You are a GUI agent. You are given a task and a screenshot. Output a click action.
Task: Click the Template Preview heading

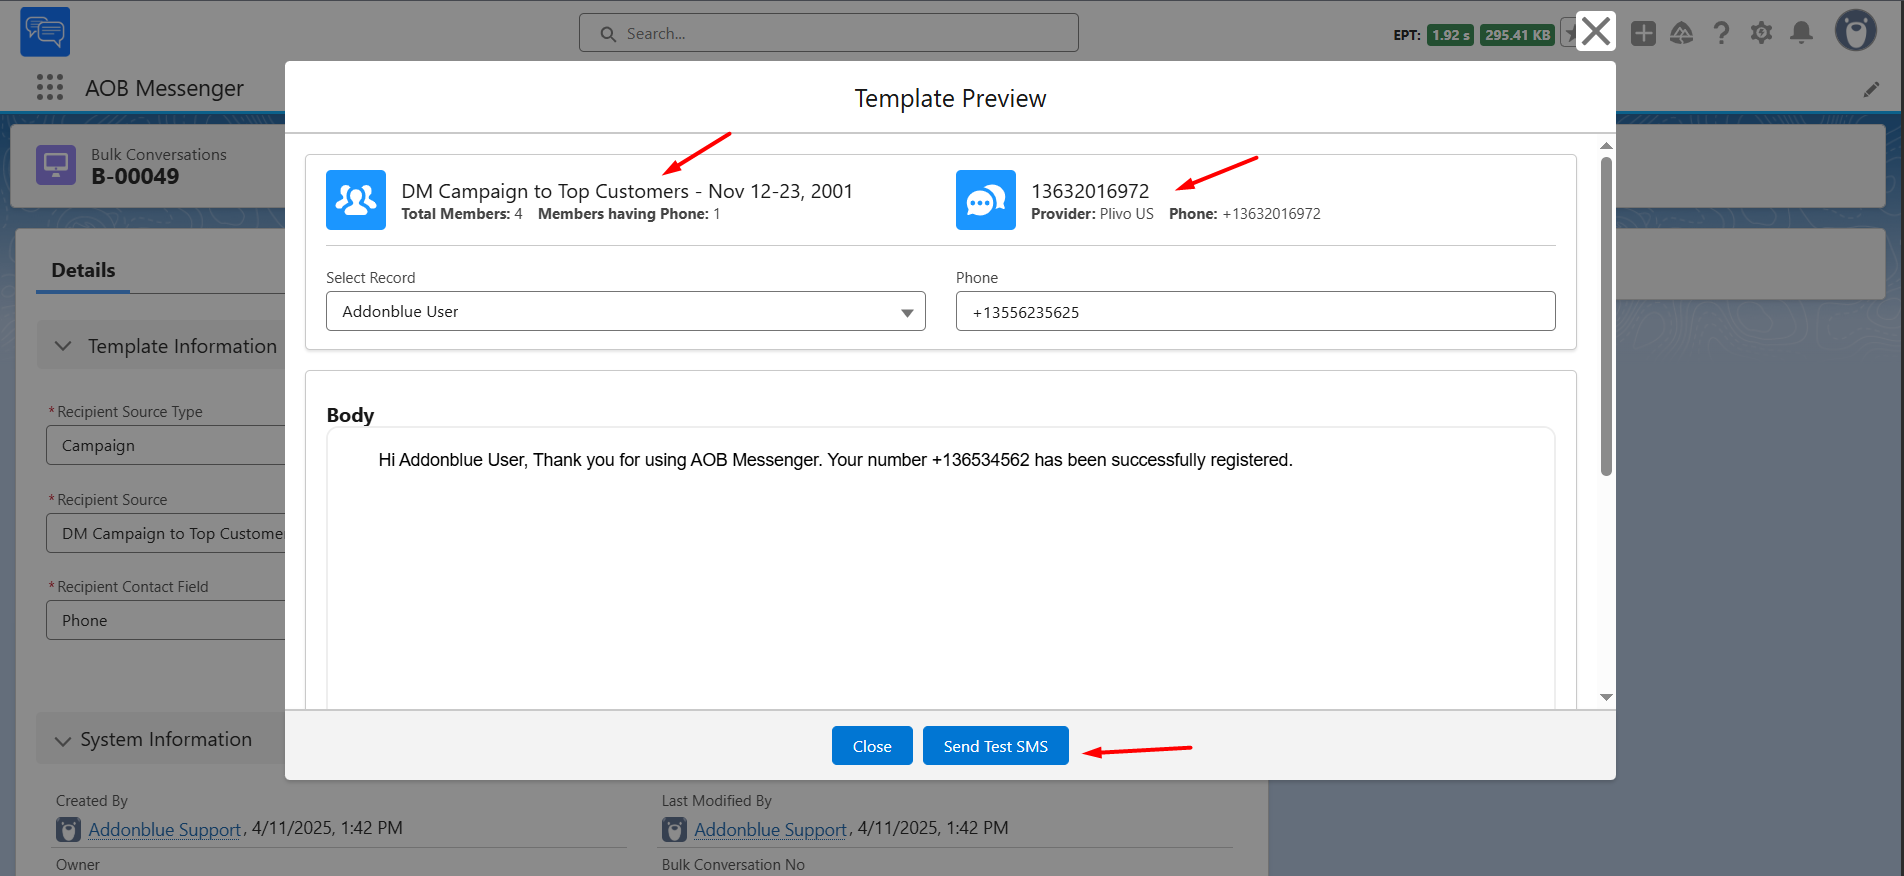click(950, 98)
